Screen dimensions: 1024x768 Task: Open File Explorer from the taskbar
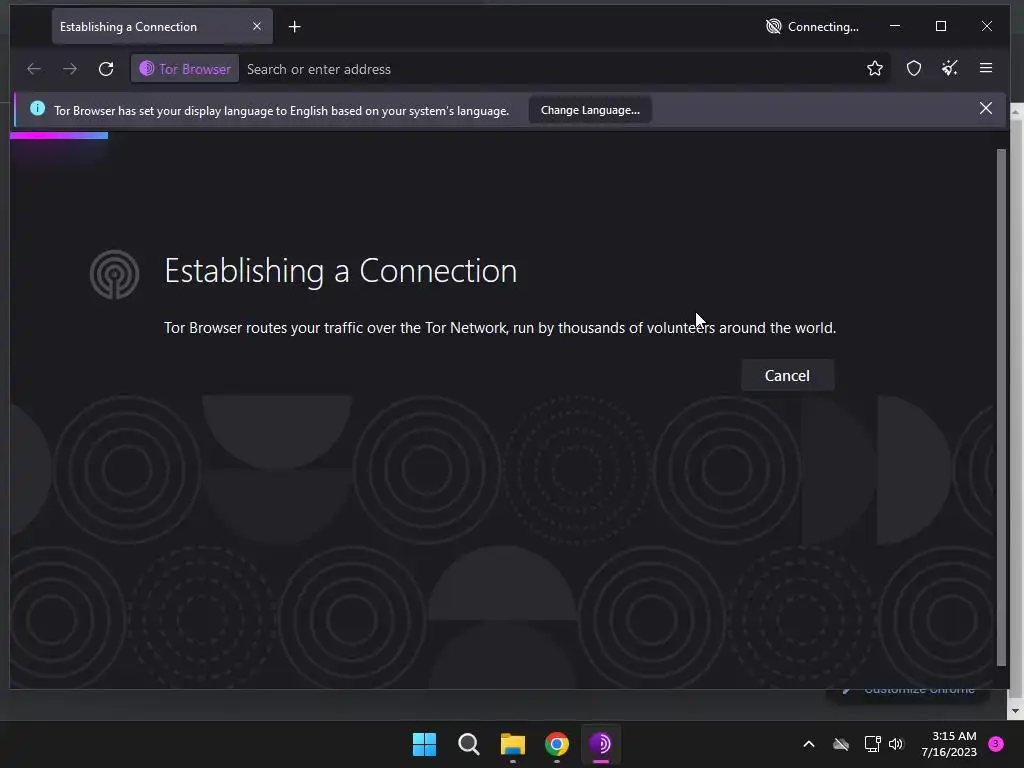click(x=513, y=744)
